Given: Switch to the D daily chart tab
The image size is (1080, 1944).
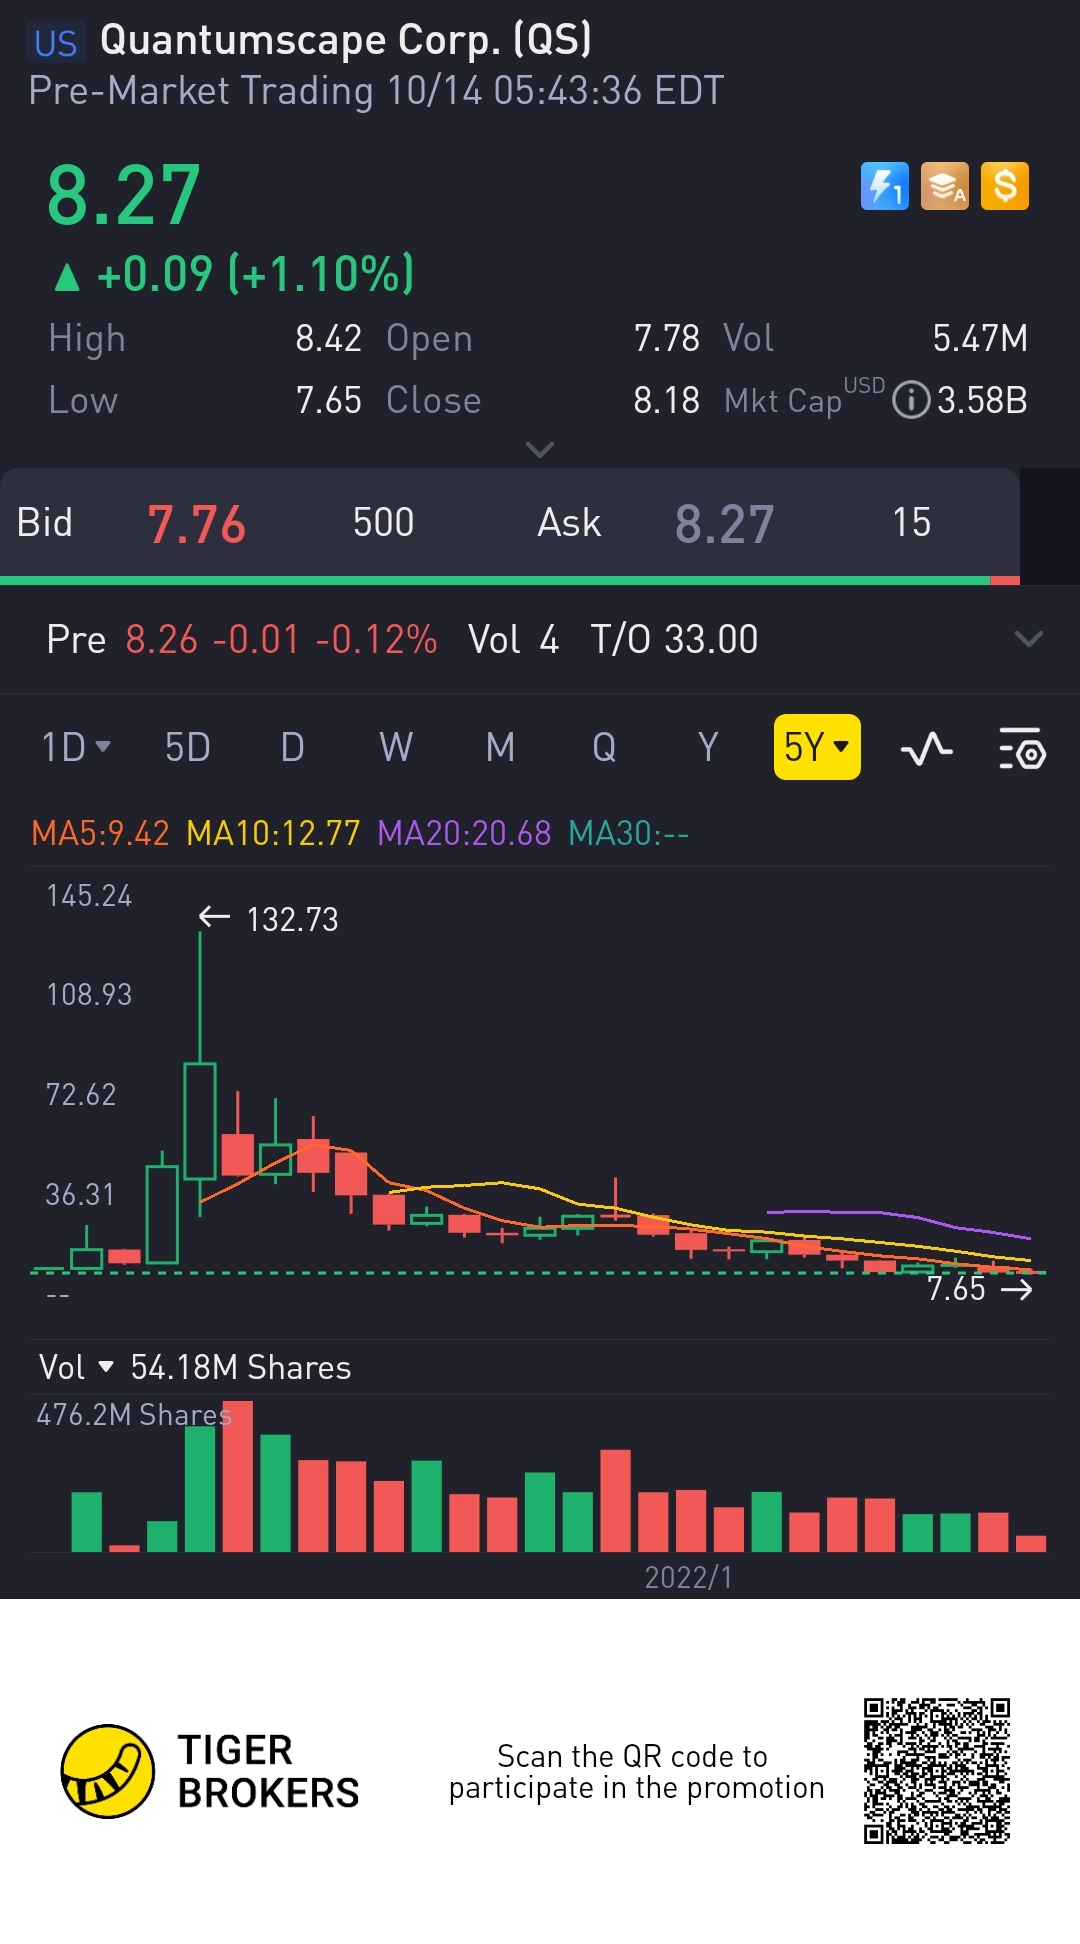Looking at the screenshot, I should (292, 747).
